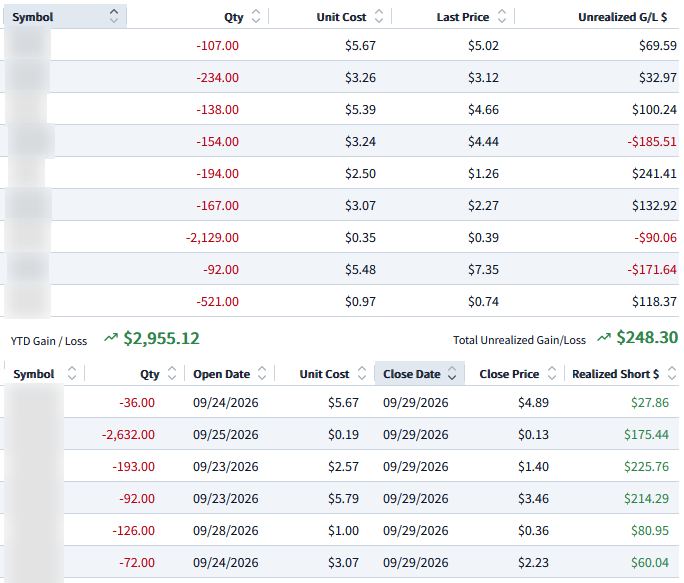The image size is (684, 583).
Task: Select quantity -154.00 cell
Action: click(x=217, y=141)
